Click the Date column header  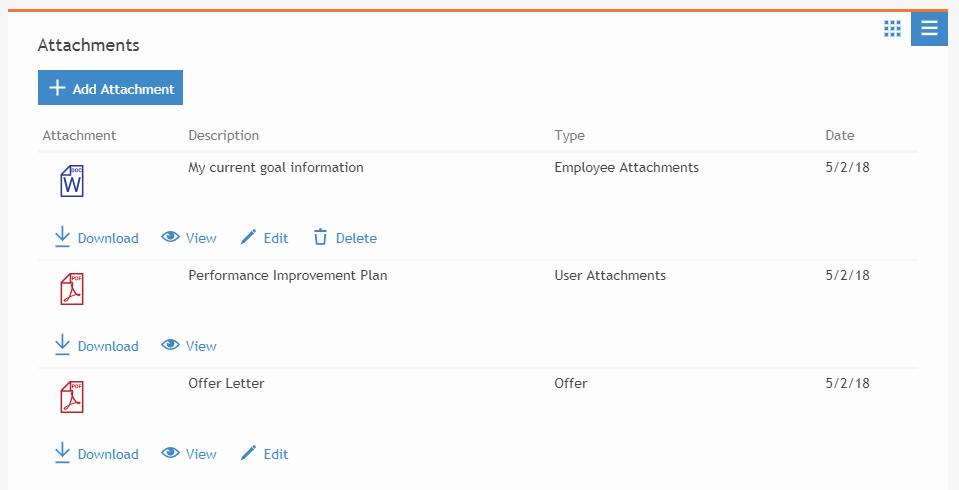click(x=839, y=135)
